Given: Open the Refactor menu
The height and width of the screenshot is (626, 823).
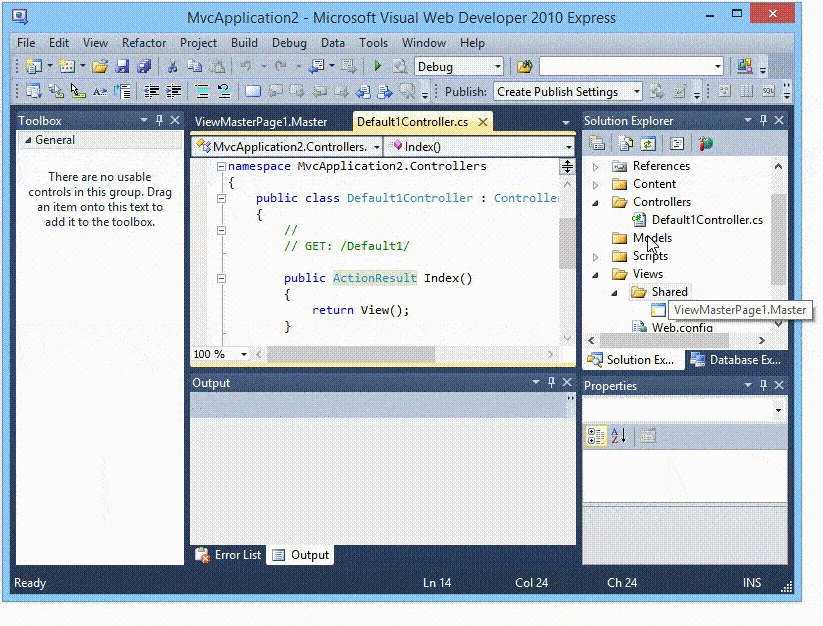Looking at the screenshot, I should coord(144,43).
